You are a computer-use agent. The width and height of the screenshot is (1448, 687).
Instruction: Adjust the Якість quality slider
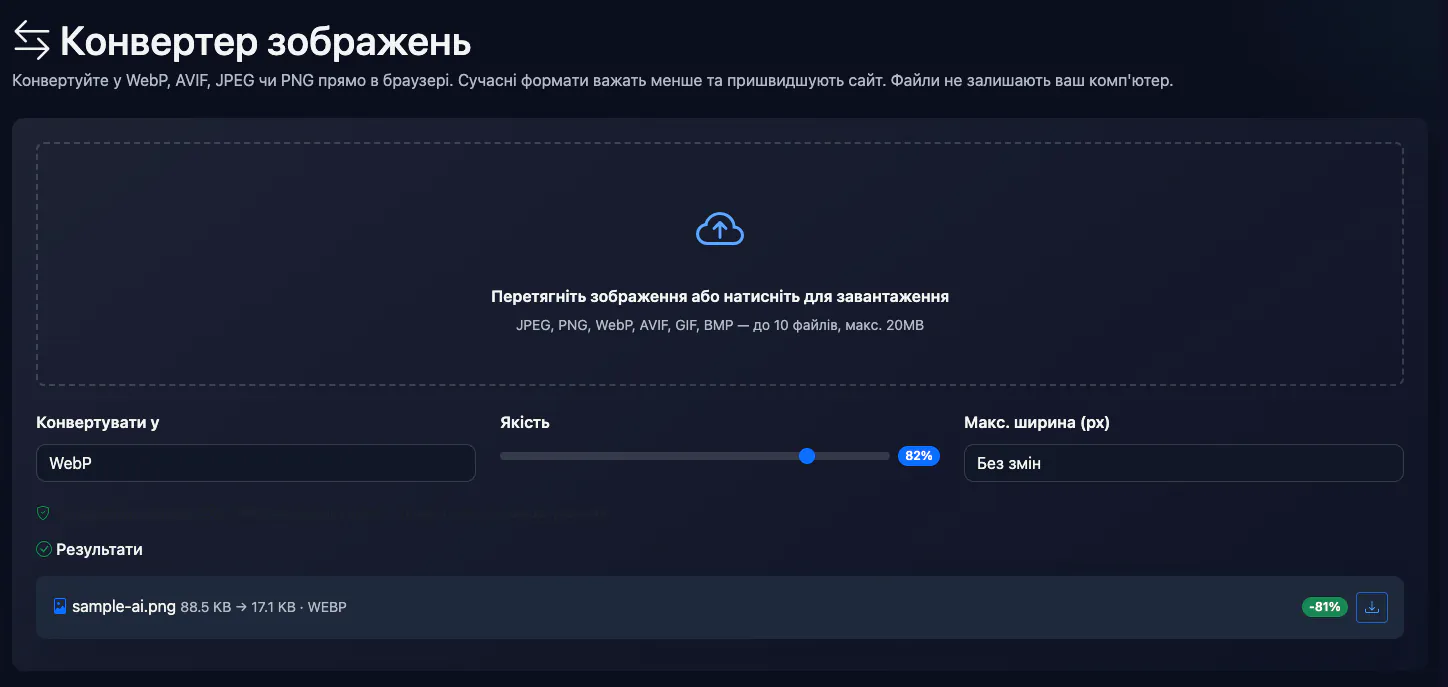[x=695, y=456]
